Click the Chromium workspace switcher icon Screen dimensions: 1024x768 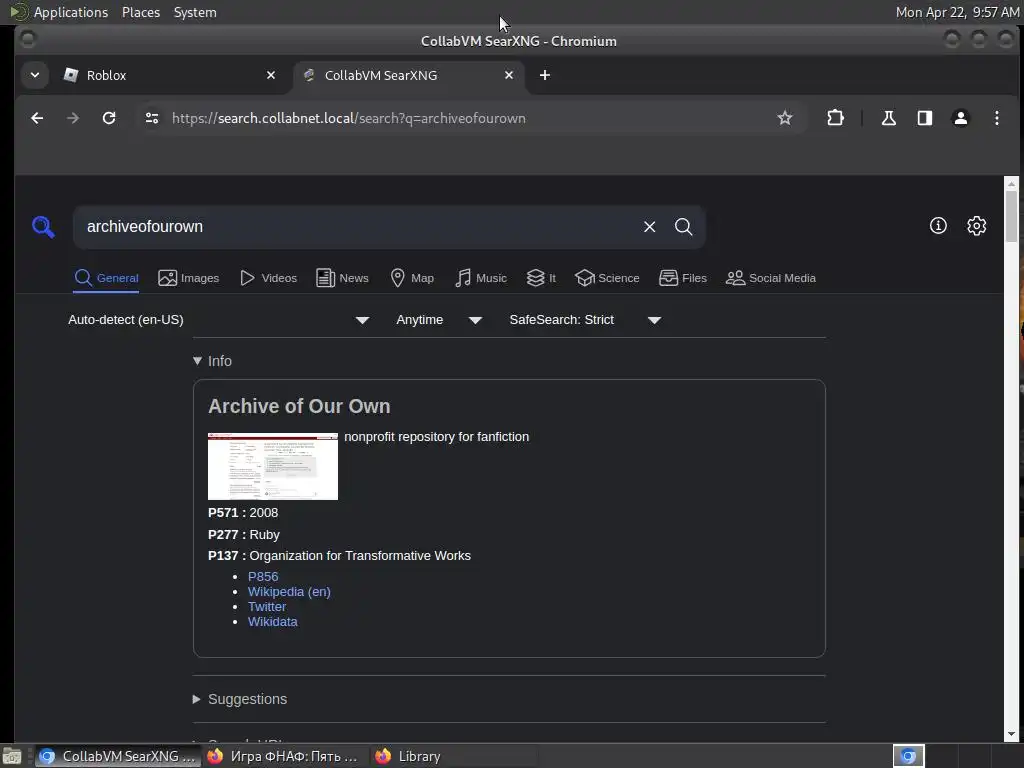[908, 756]
